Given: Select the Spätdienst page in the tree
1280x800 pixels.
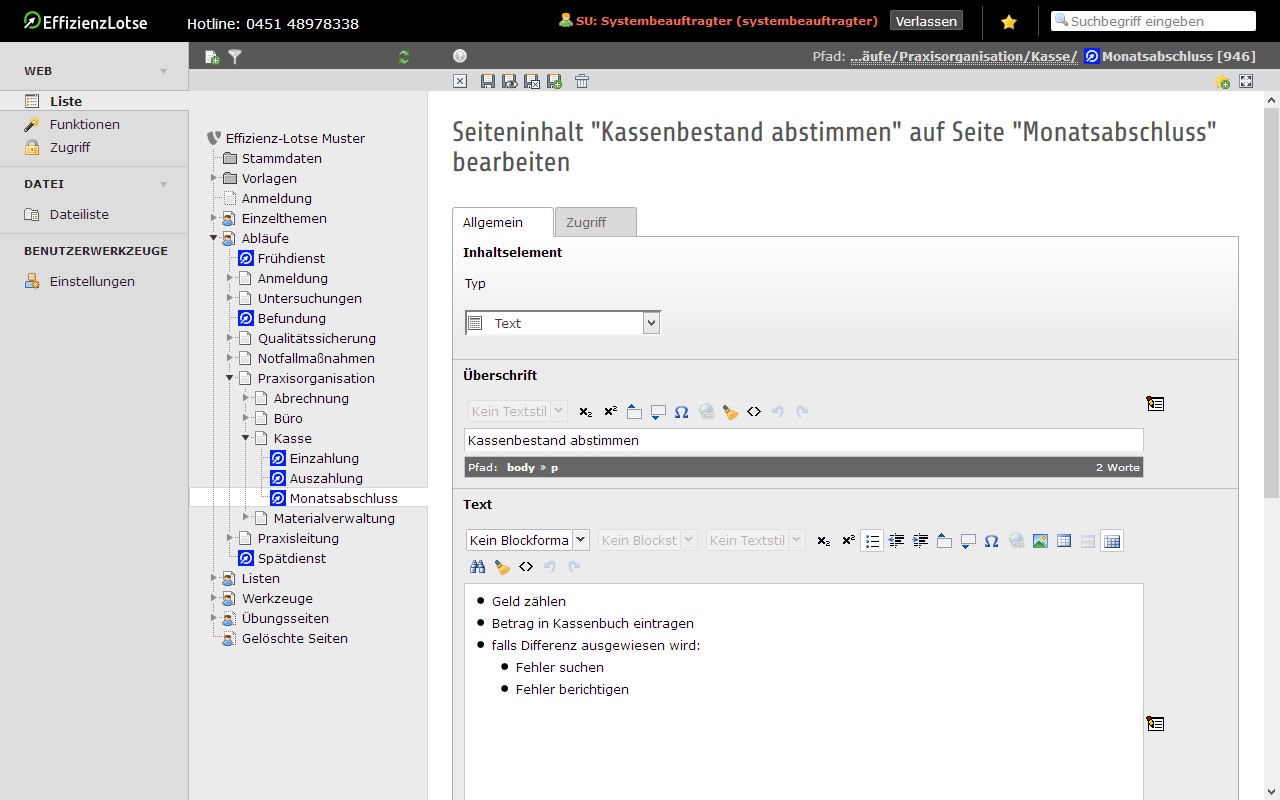Looking at the screenshot, I should coord(292,558).
